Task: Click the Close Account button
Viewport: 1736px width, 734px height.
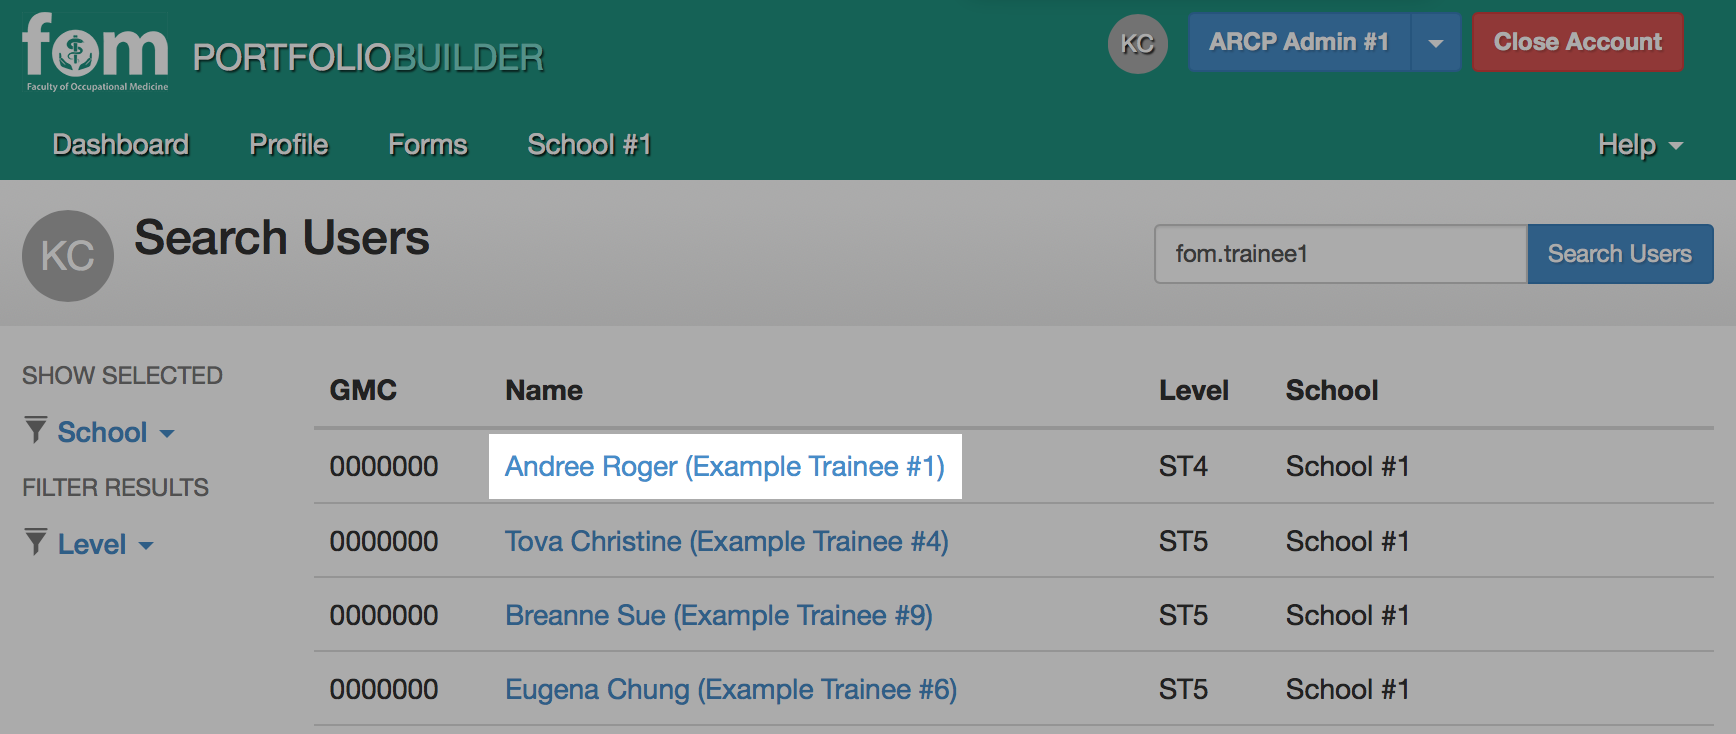Action: coord(1578,42)
